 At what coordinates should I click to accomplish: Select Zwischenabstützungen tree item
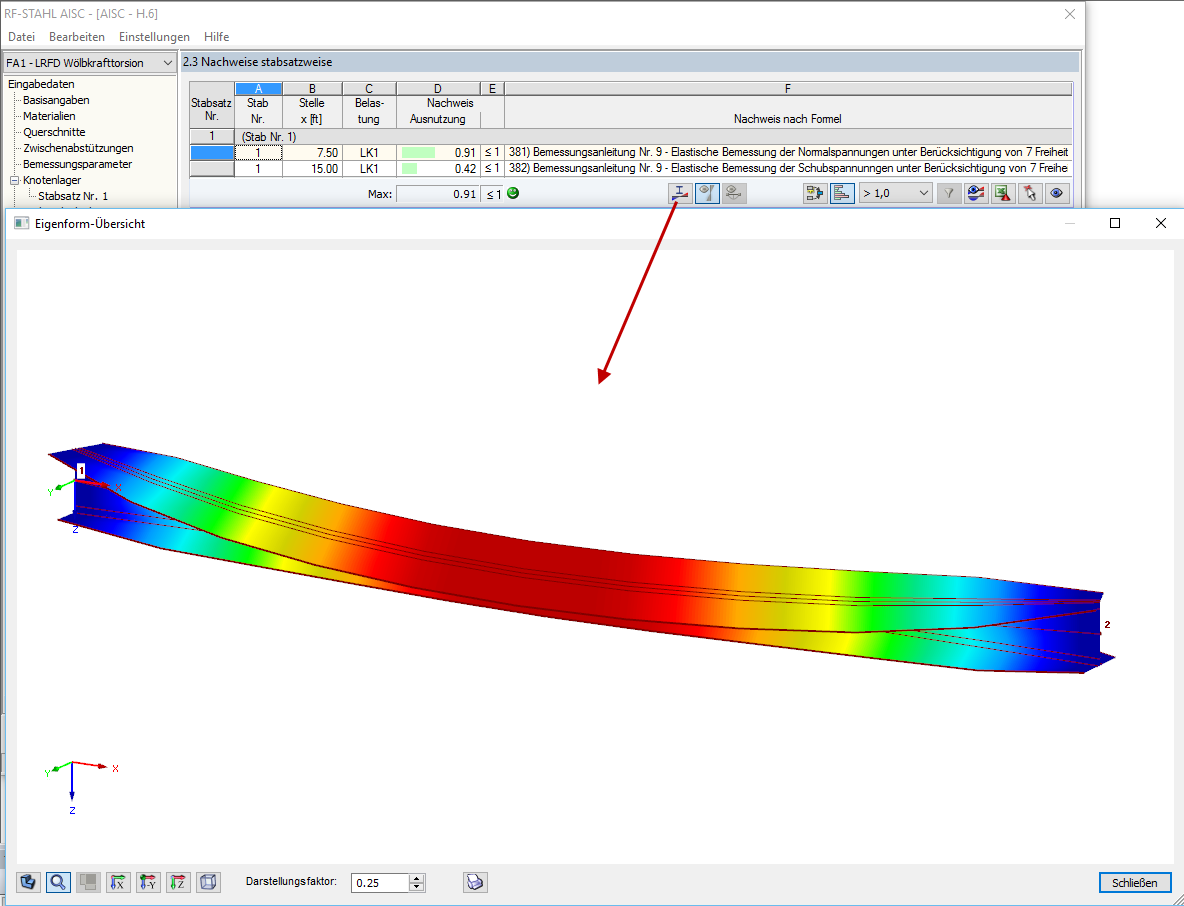pos(78,148)
